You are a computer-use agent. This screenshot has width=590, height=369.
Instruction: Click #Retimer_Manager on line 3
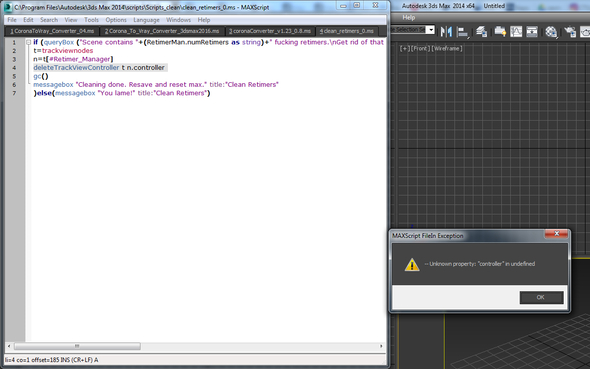79,59
